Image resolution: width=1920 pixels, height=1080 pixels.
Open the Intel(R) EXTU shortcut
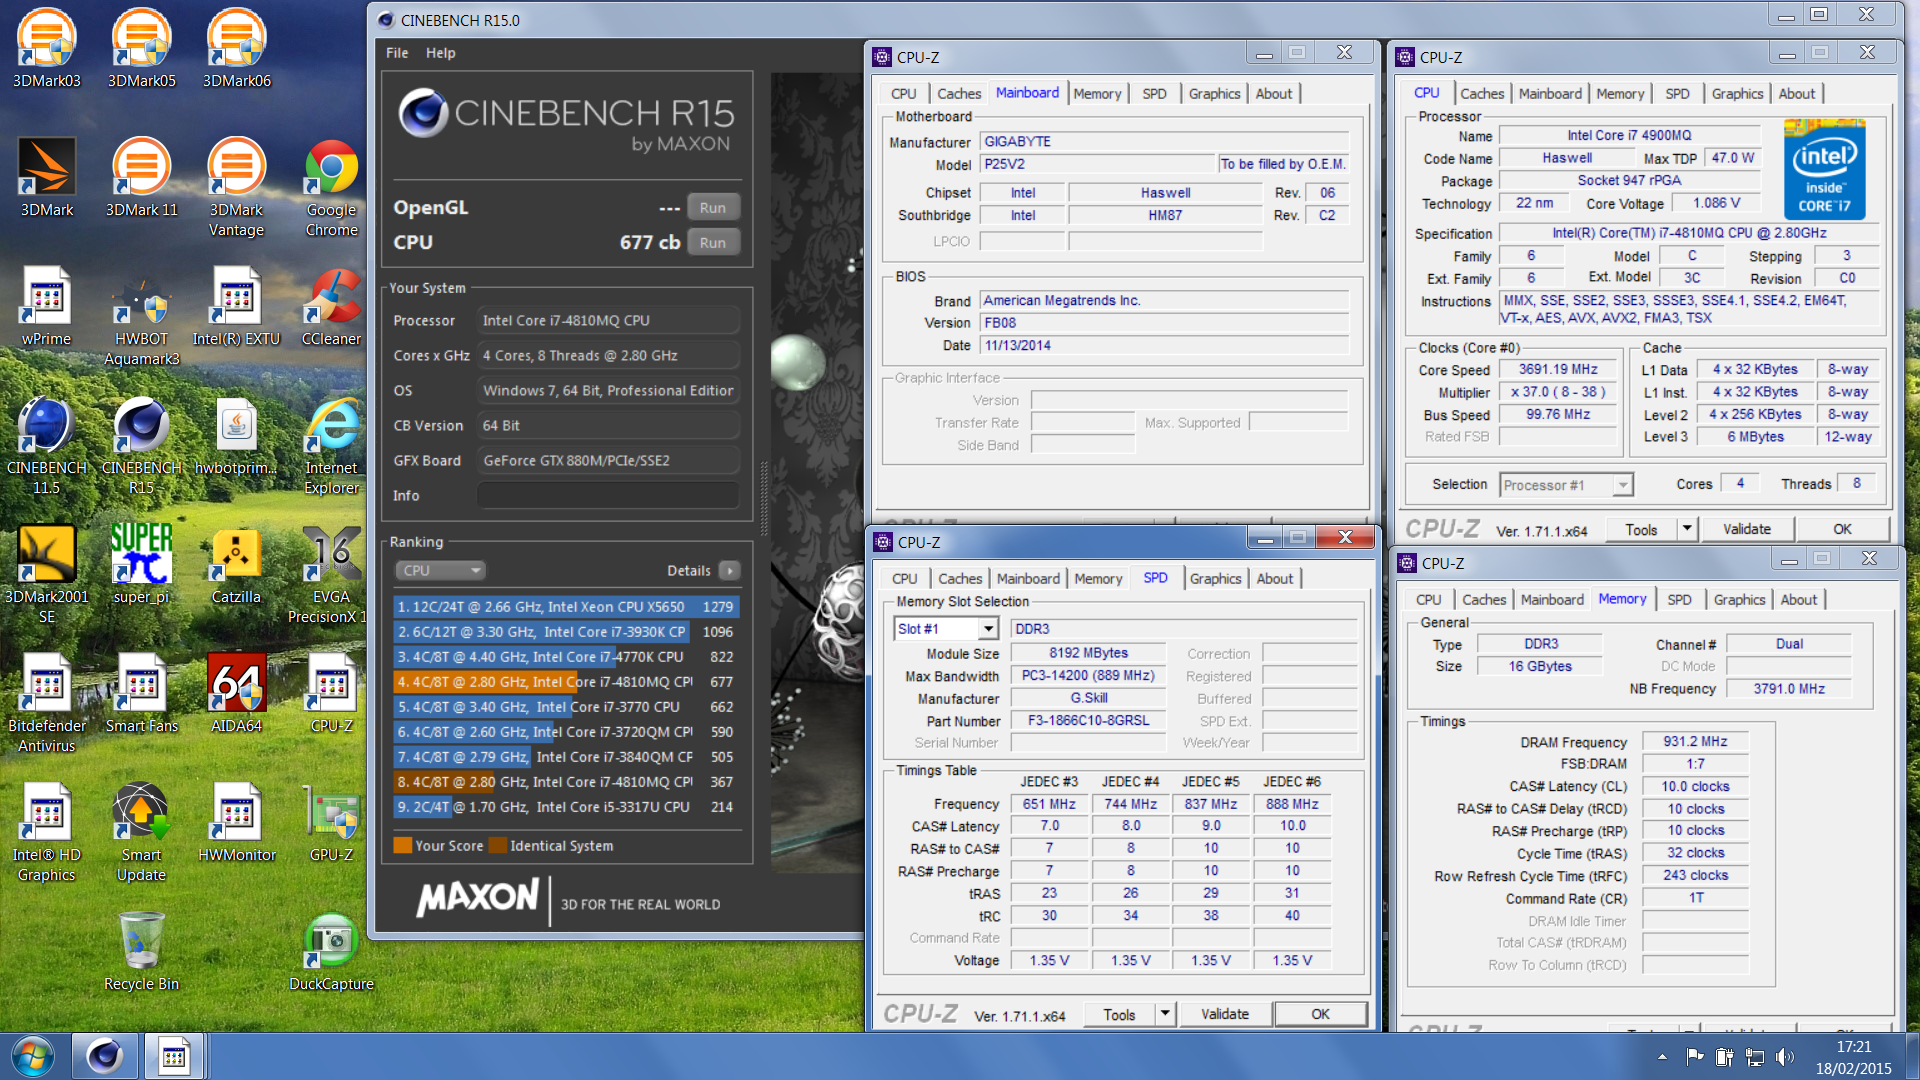click(236, 307)
